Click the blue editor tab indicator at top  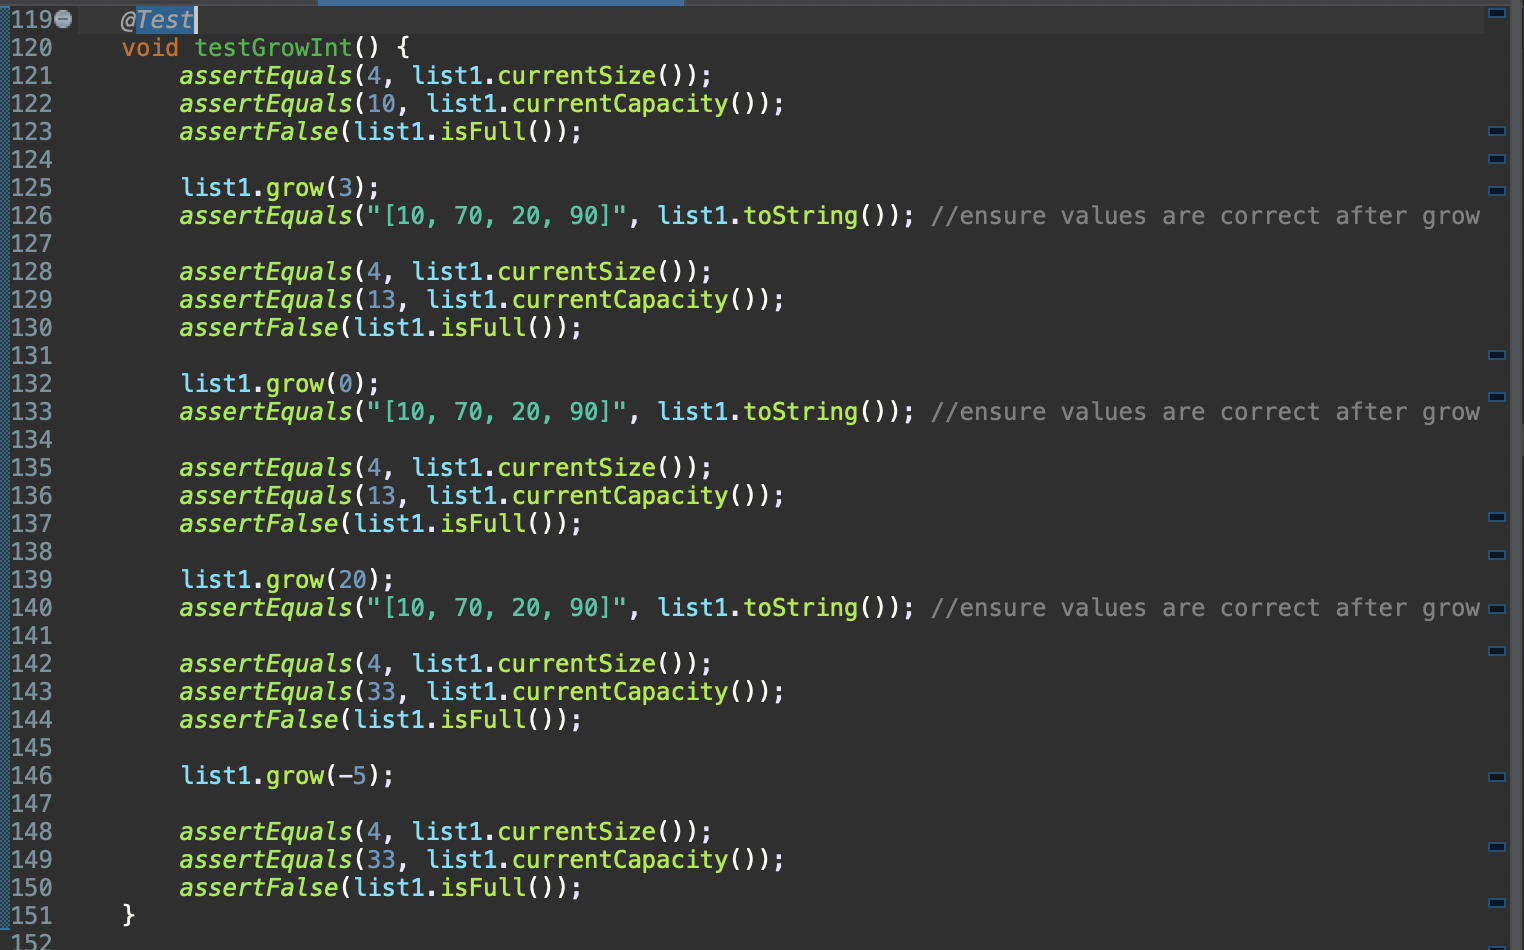tap(500, 3)
